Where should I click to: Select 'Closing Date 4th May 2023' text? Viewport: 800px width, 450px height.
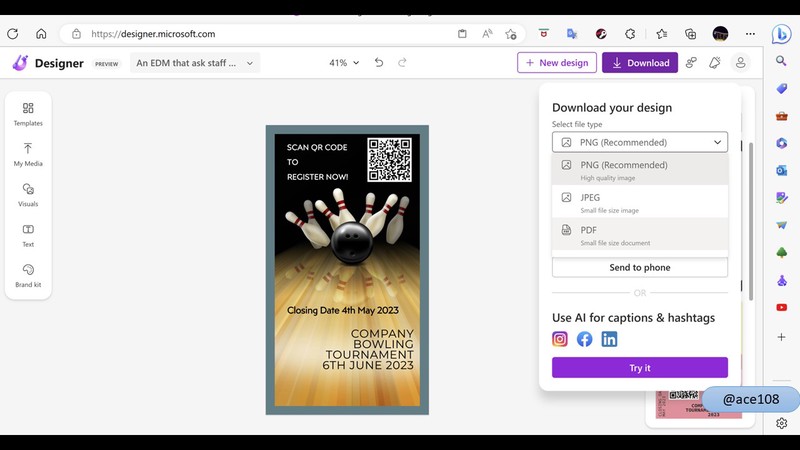pos(343,310)
